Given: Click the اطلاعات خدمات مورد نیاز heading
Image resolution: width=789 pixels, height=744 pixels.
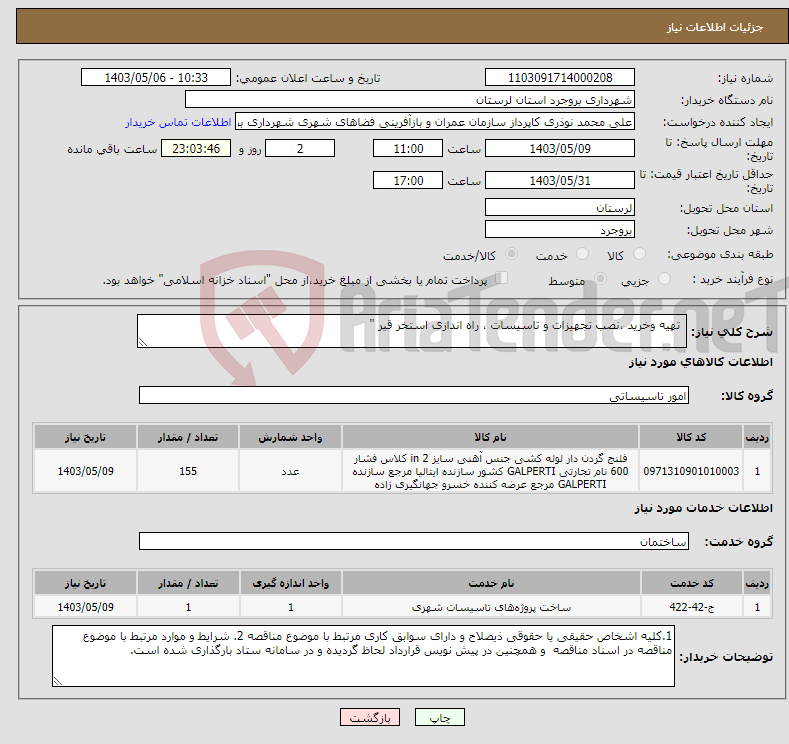Looking at the screenshot, I should (703, 508).
